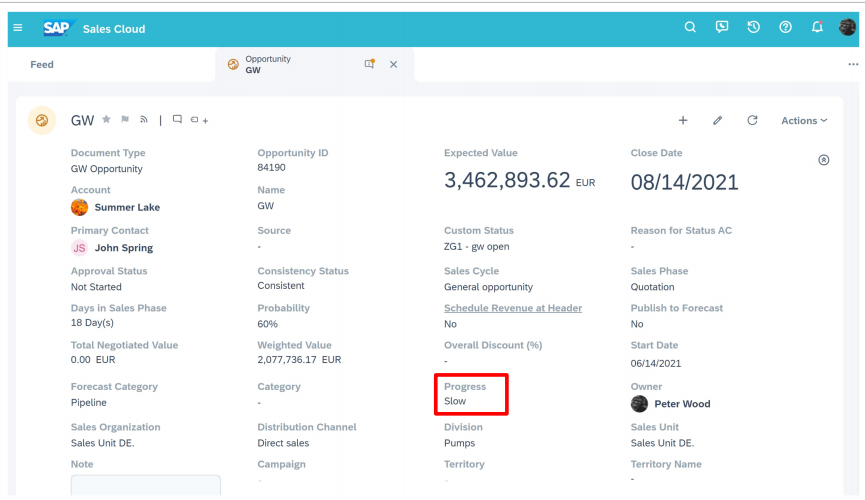Select the Close Date 08/14/2021
865x500 pixels.
click(x=685, y=182)
